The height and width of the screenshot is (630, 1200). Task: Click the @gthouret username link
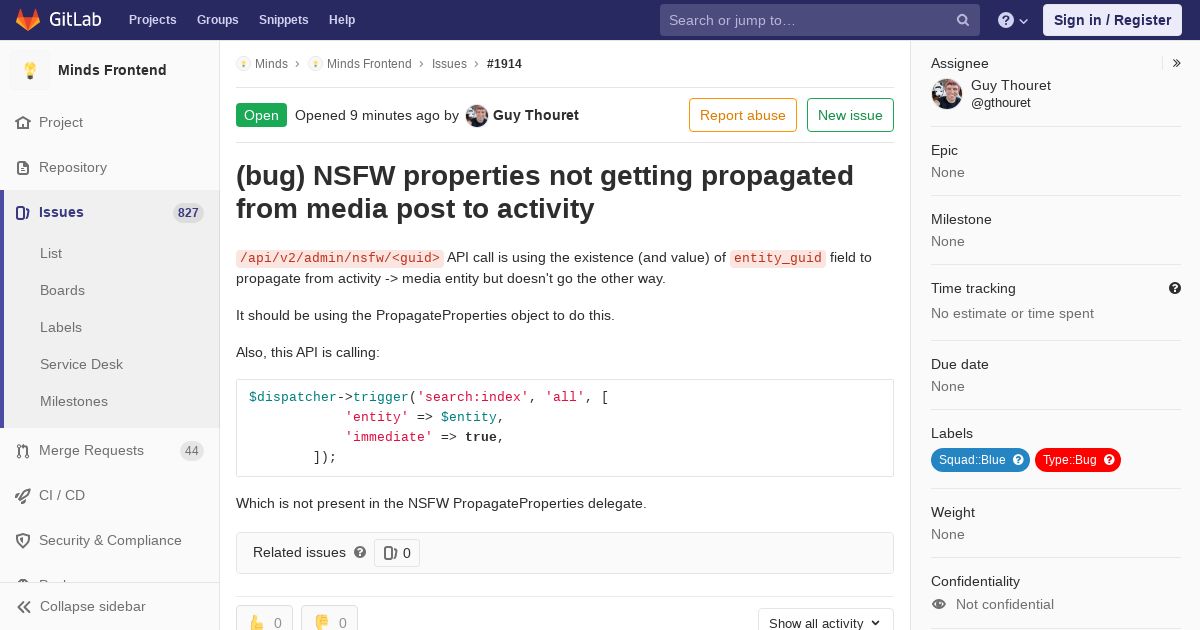click(1001, 103)
